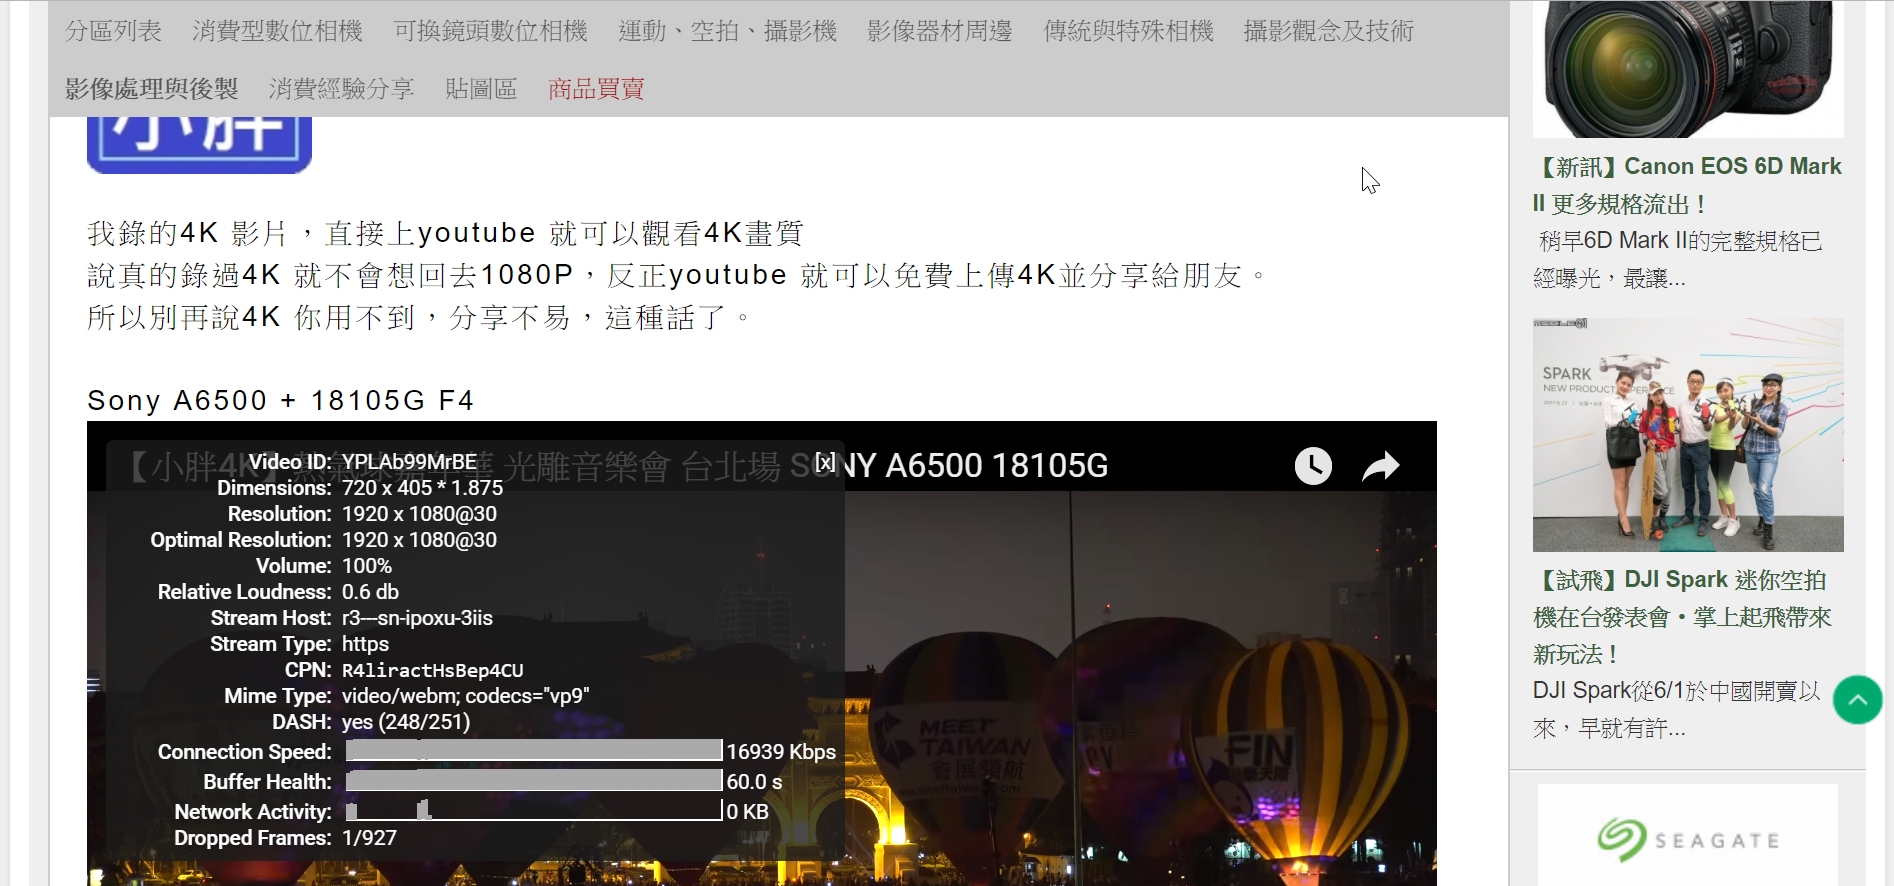Click the Watch later clock icon

(1313, 466)
